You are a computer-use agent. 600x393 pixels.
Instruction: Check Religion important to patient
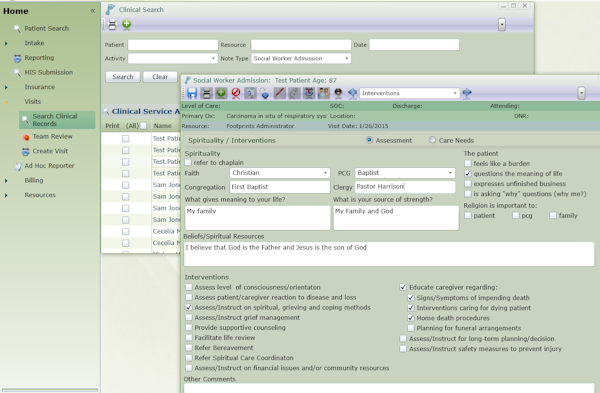tap(468, 216)
